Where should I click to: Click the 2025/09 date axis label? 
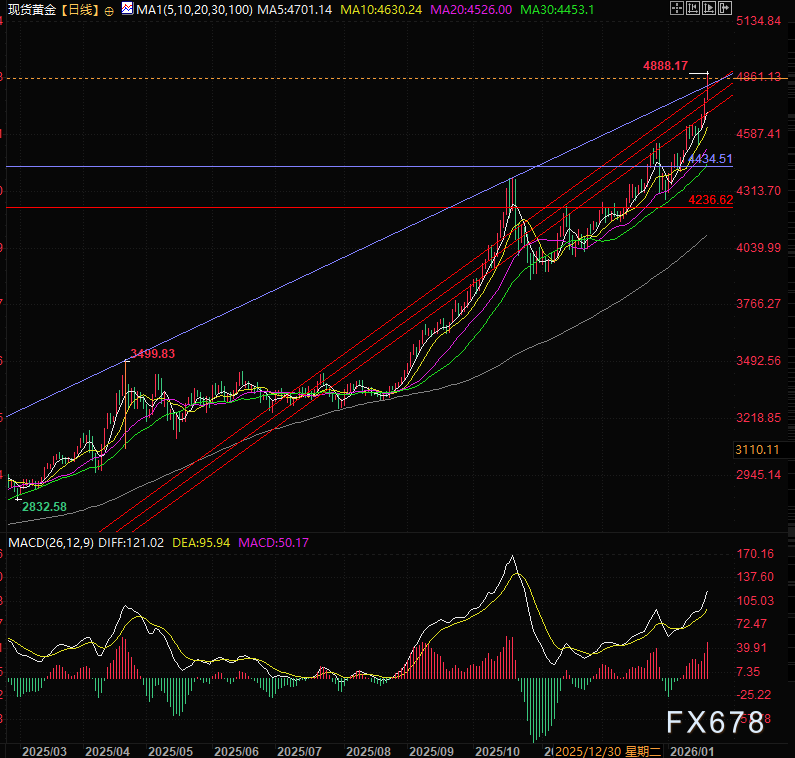431,751
